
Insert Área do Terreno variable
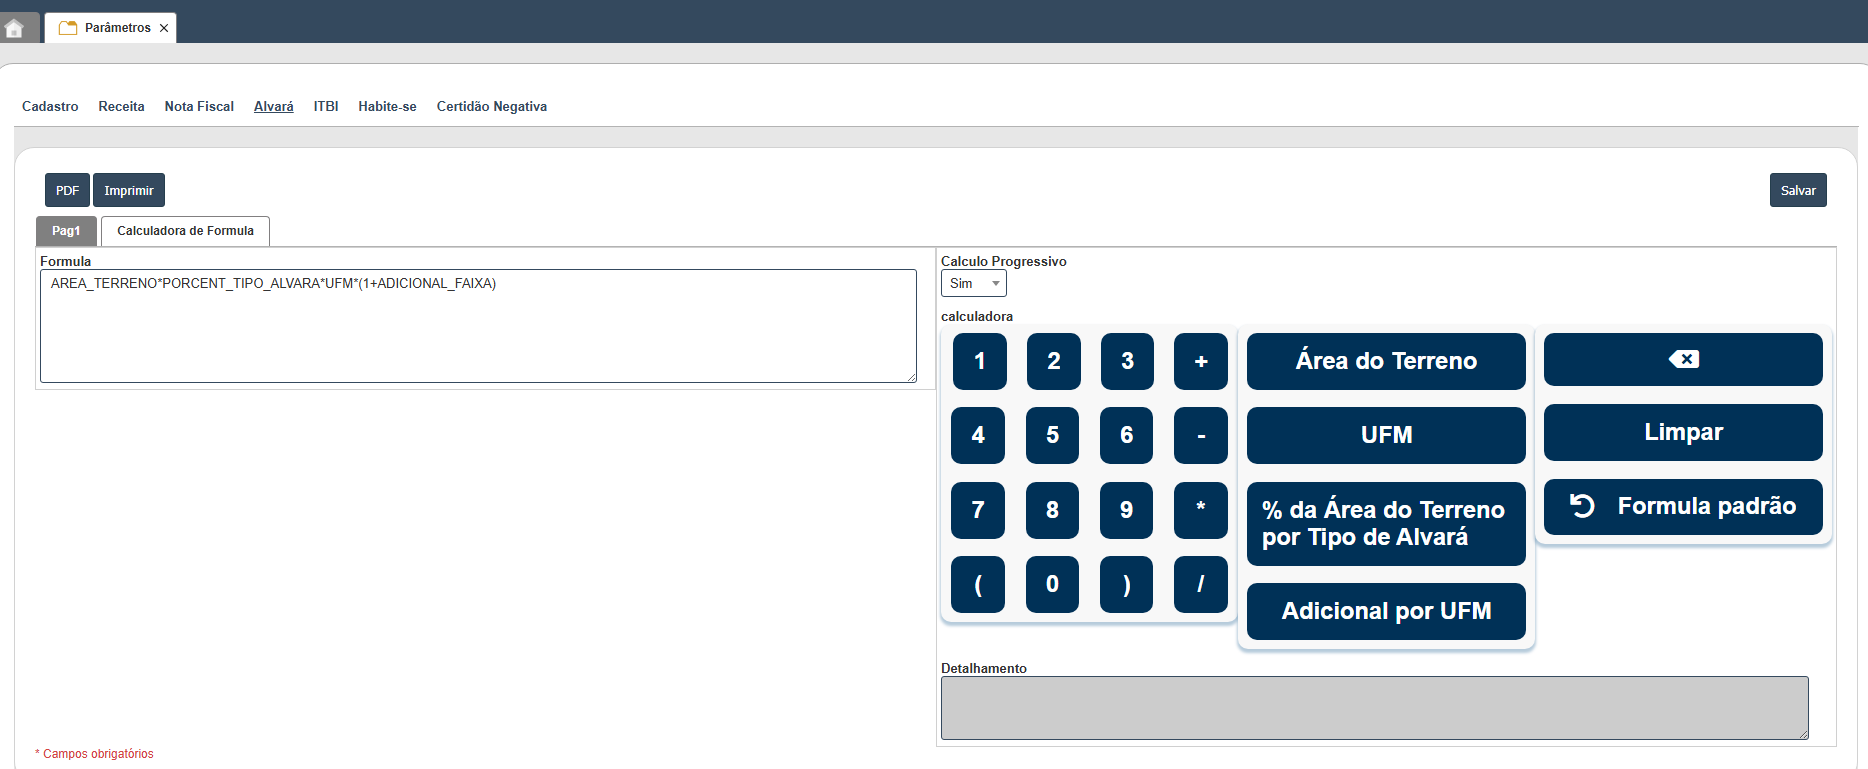[1386, 361]
